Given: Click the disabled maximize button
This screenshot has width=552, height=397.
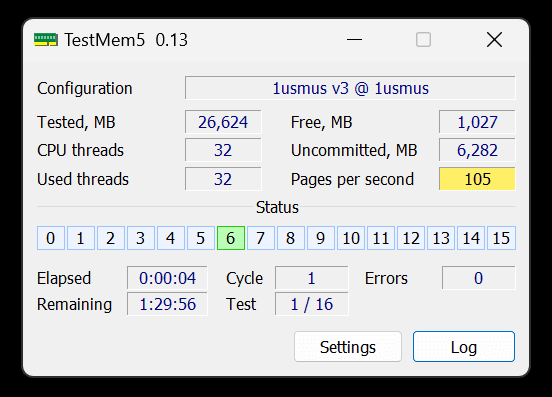Looking at the screenshot, I should (423, 39).
